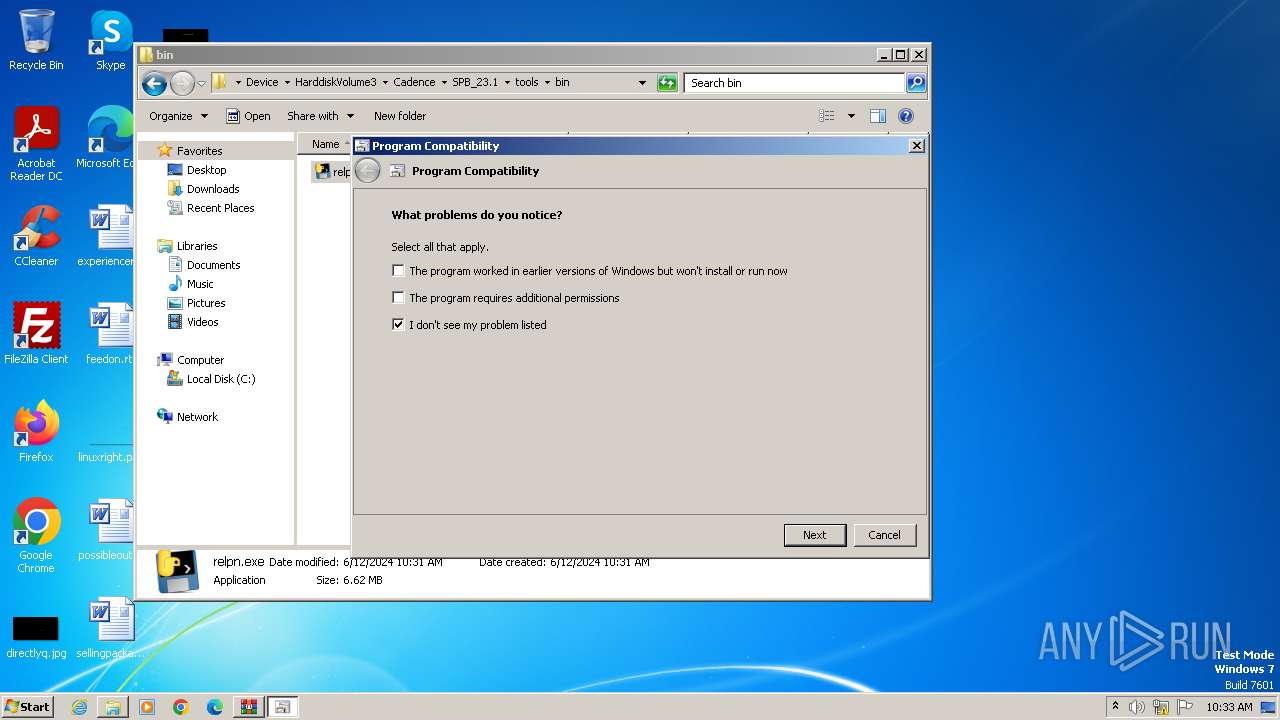Select Cadence breadcrumb in address path
The height and width of the screenshot is (720, 1280).
[x=414, y=83]
